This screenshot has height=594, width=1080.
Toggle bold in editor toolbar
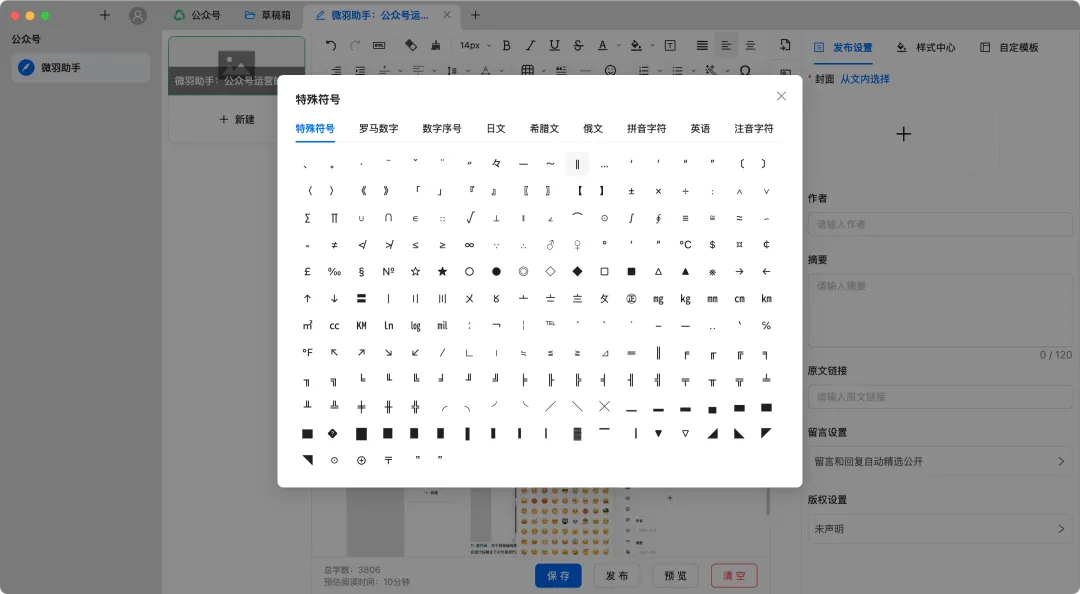click(x=506, y=45)
